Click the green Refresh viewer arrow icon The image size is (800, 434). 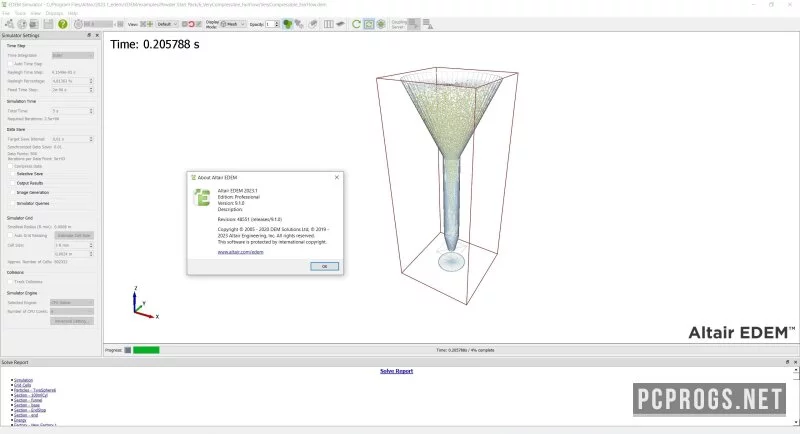[356, 24]
